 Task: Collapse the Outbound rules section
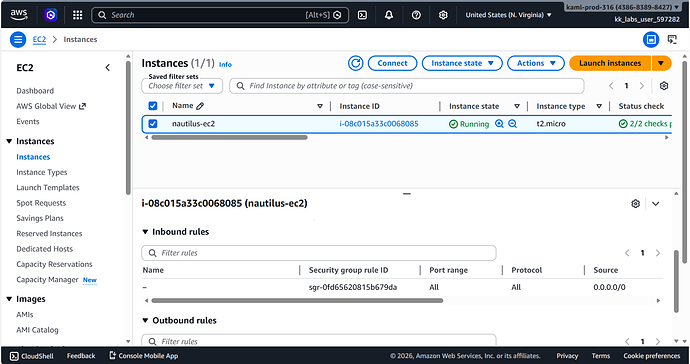[145, 320]
